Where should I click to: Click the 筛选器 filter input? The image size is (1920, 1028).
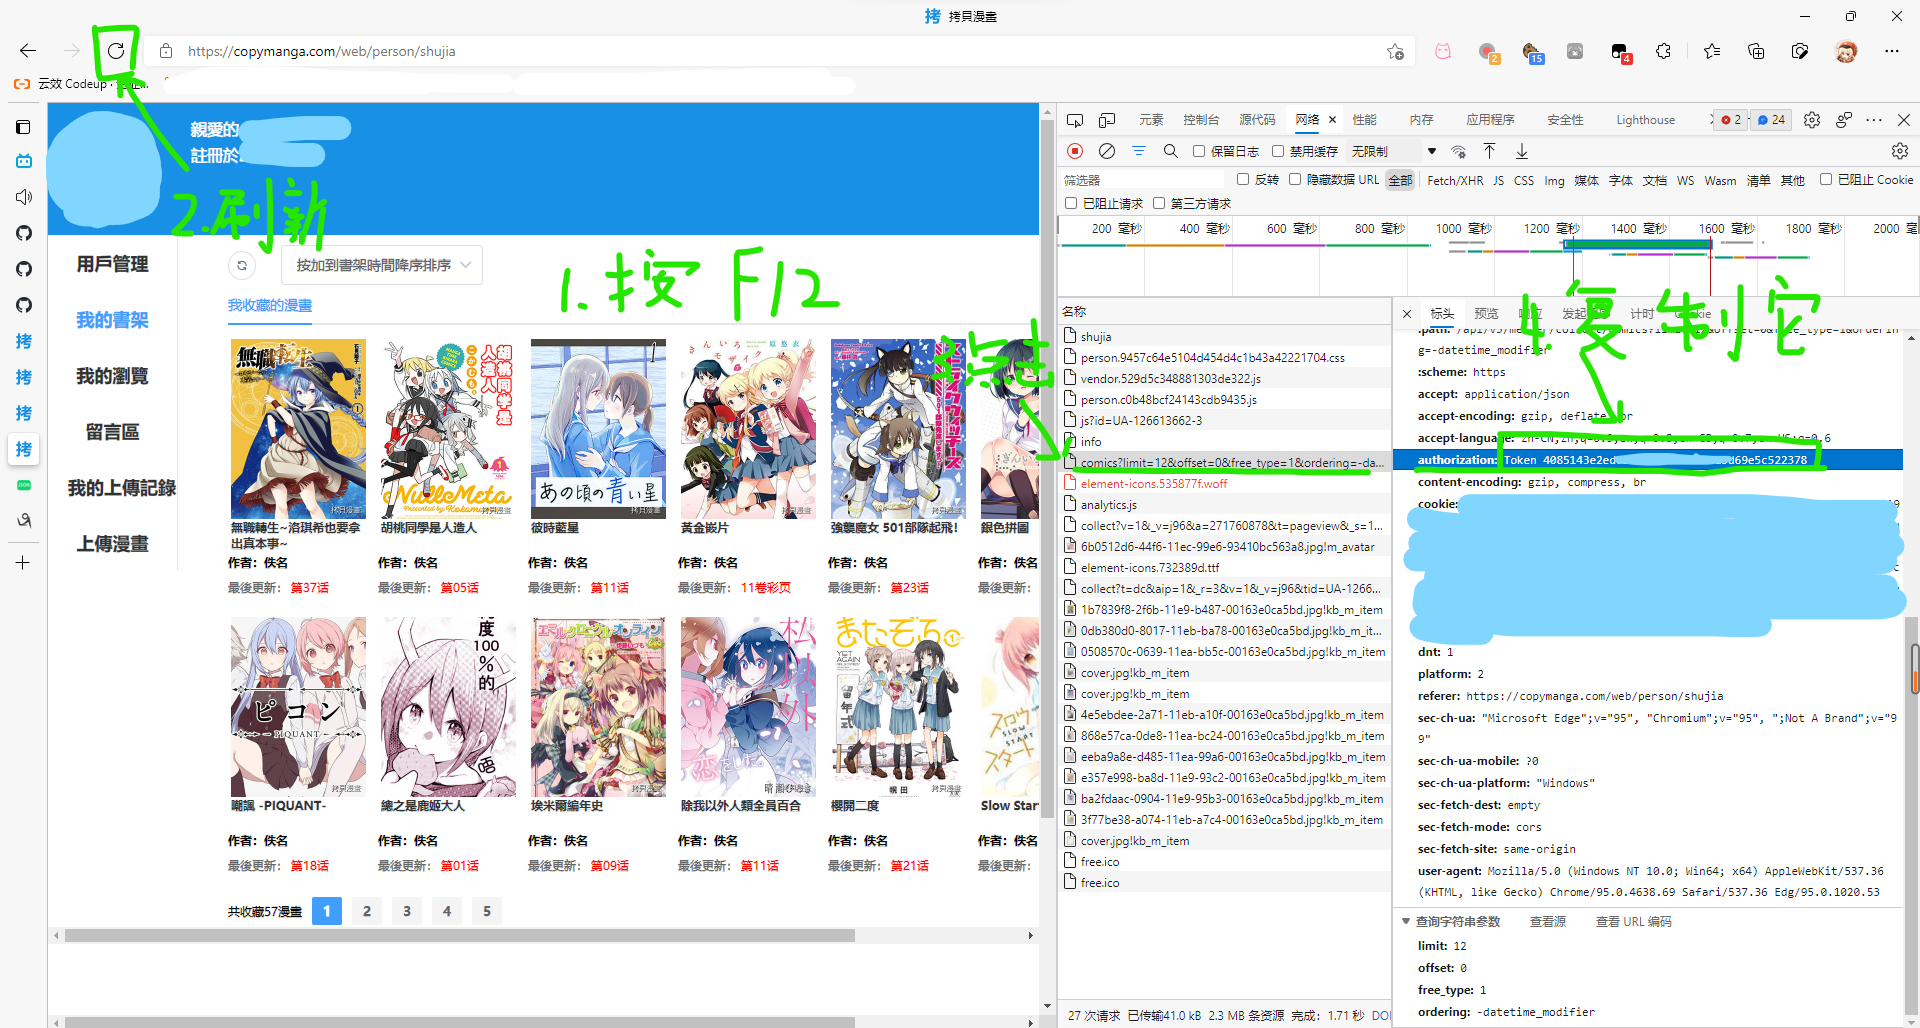click(x=1144, y=180)
